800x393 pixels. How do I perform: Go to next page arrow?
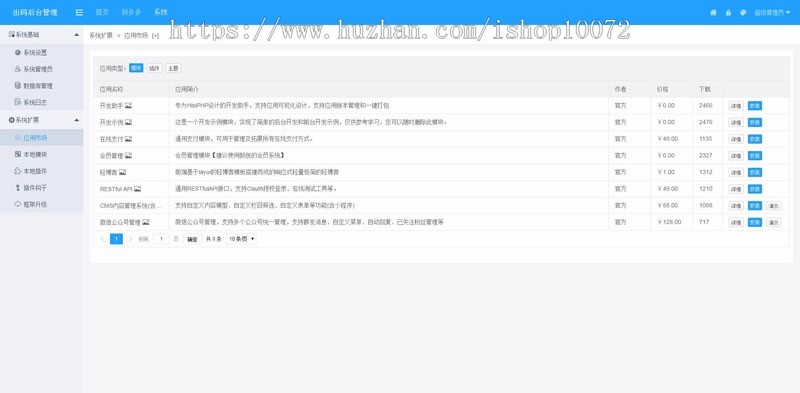(x=131, y=239)
